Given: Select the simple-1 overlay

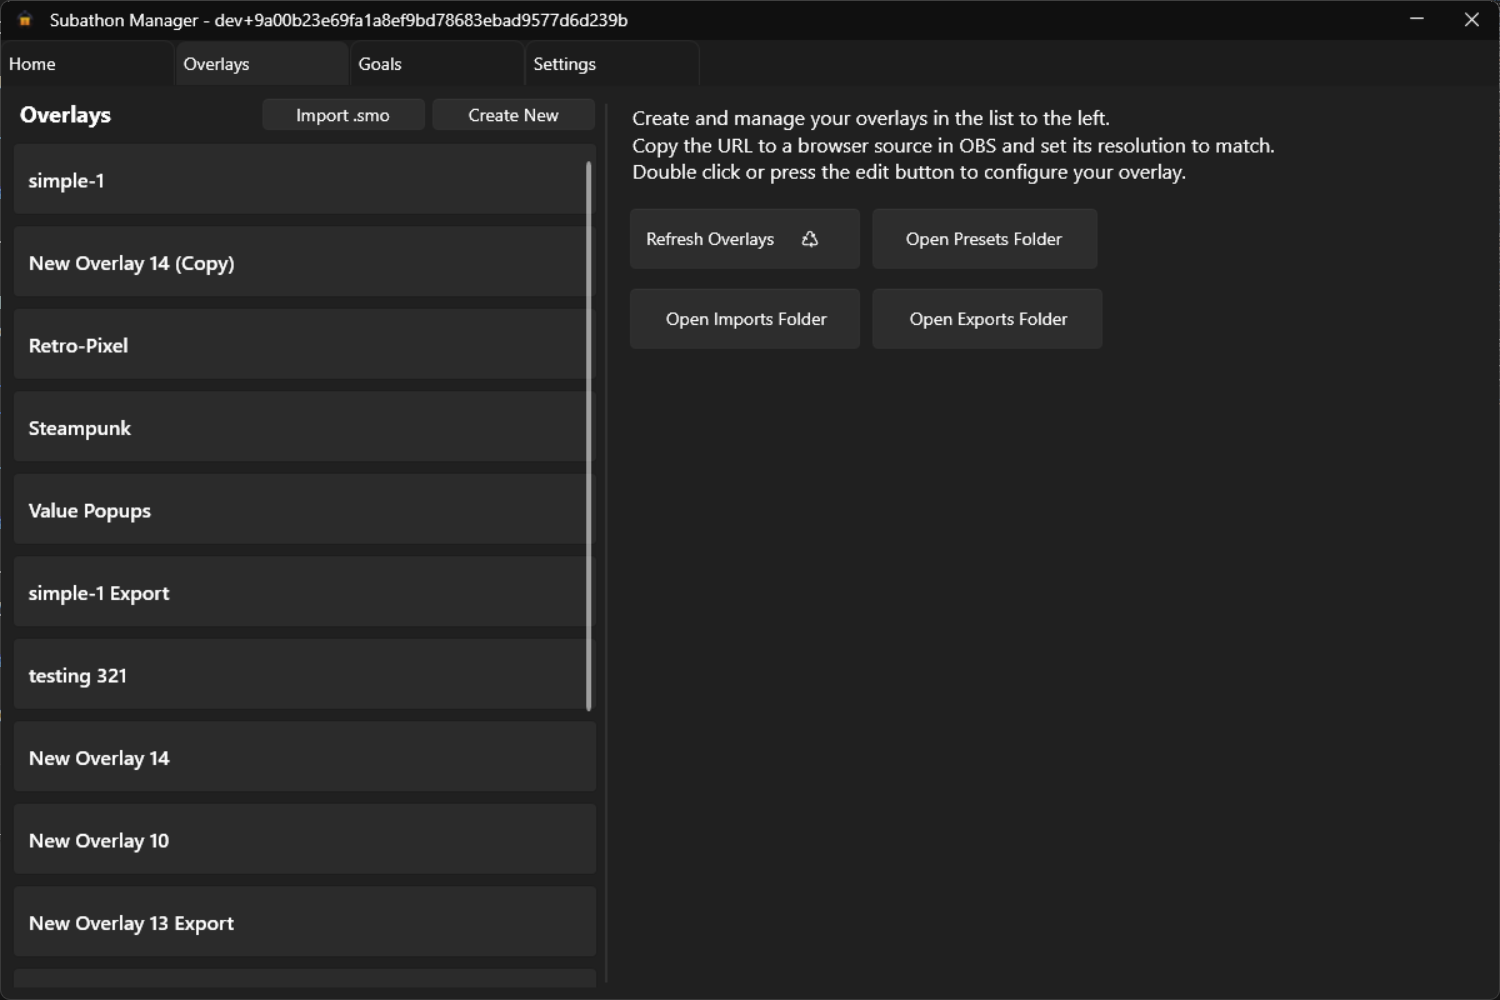Looking at the screenshot, I should [300, 180].
